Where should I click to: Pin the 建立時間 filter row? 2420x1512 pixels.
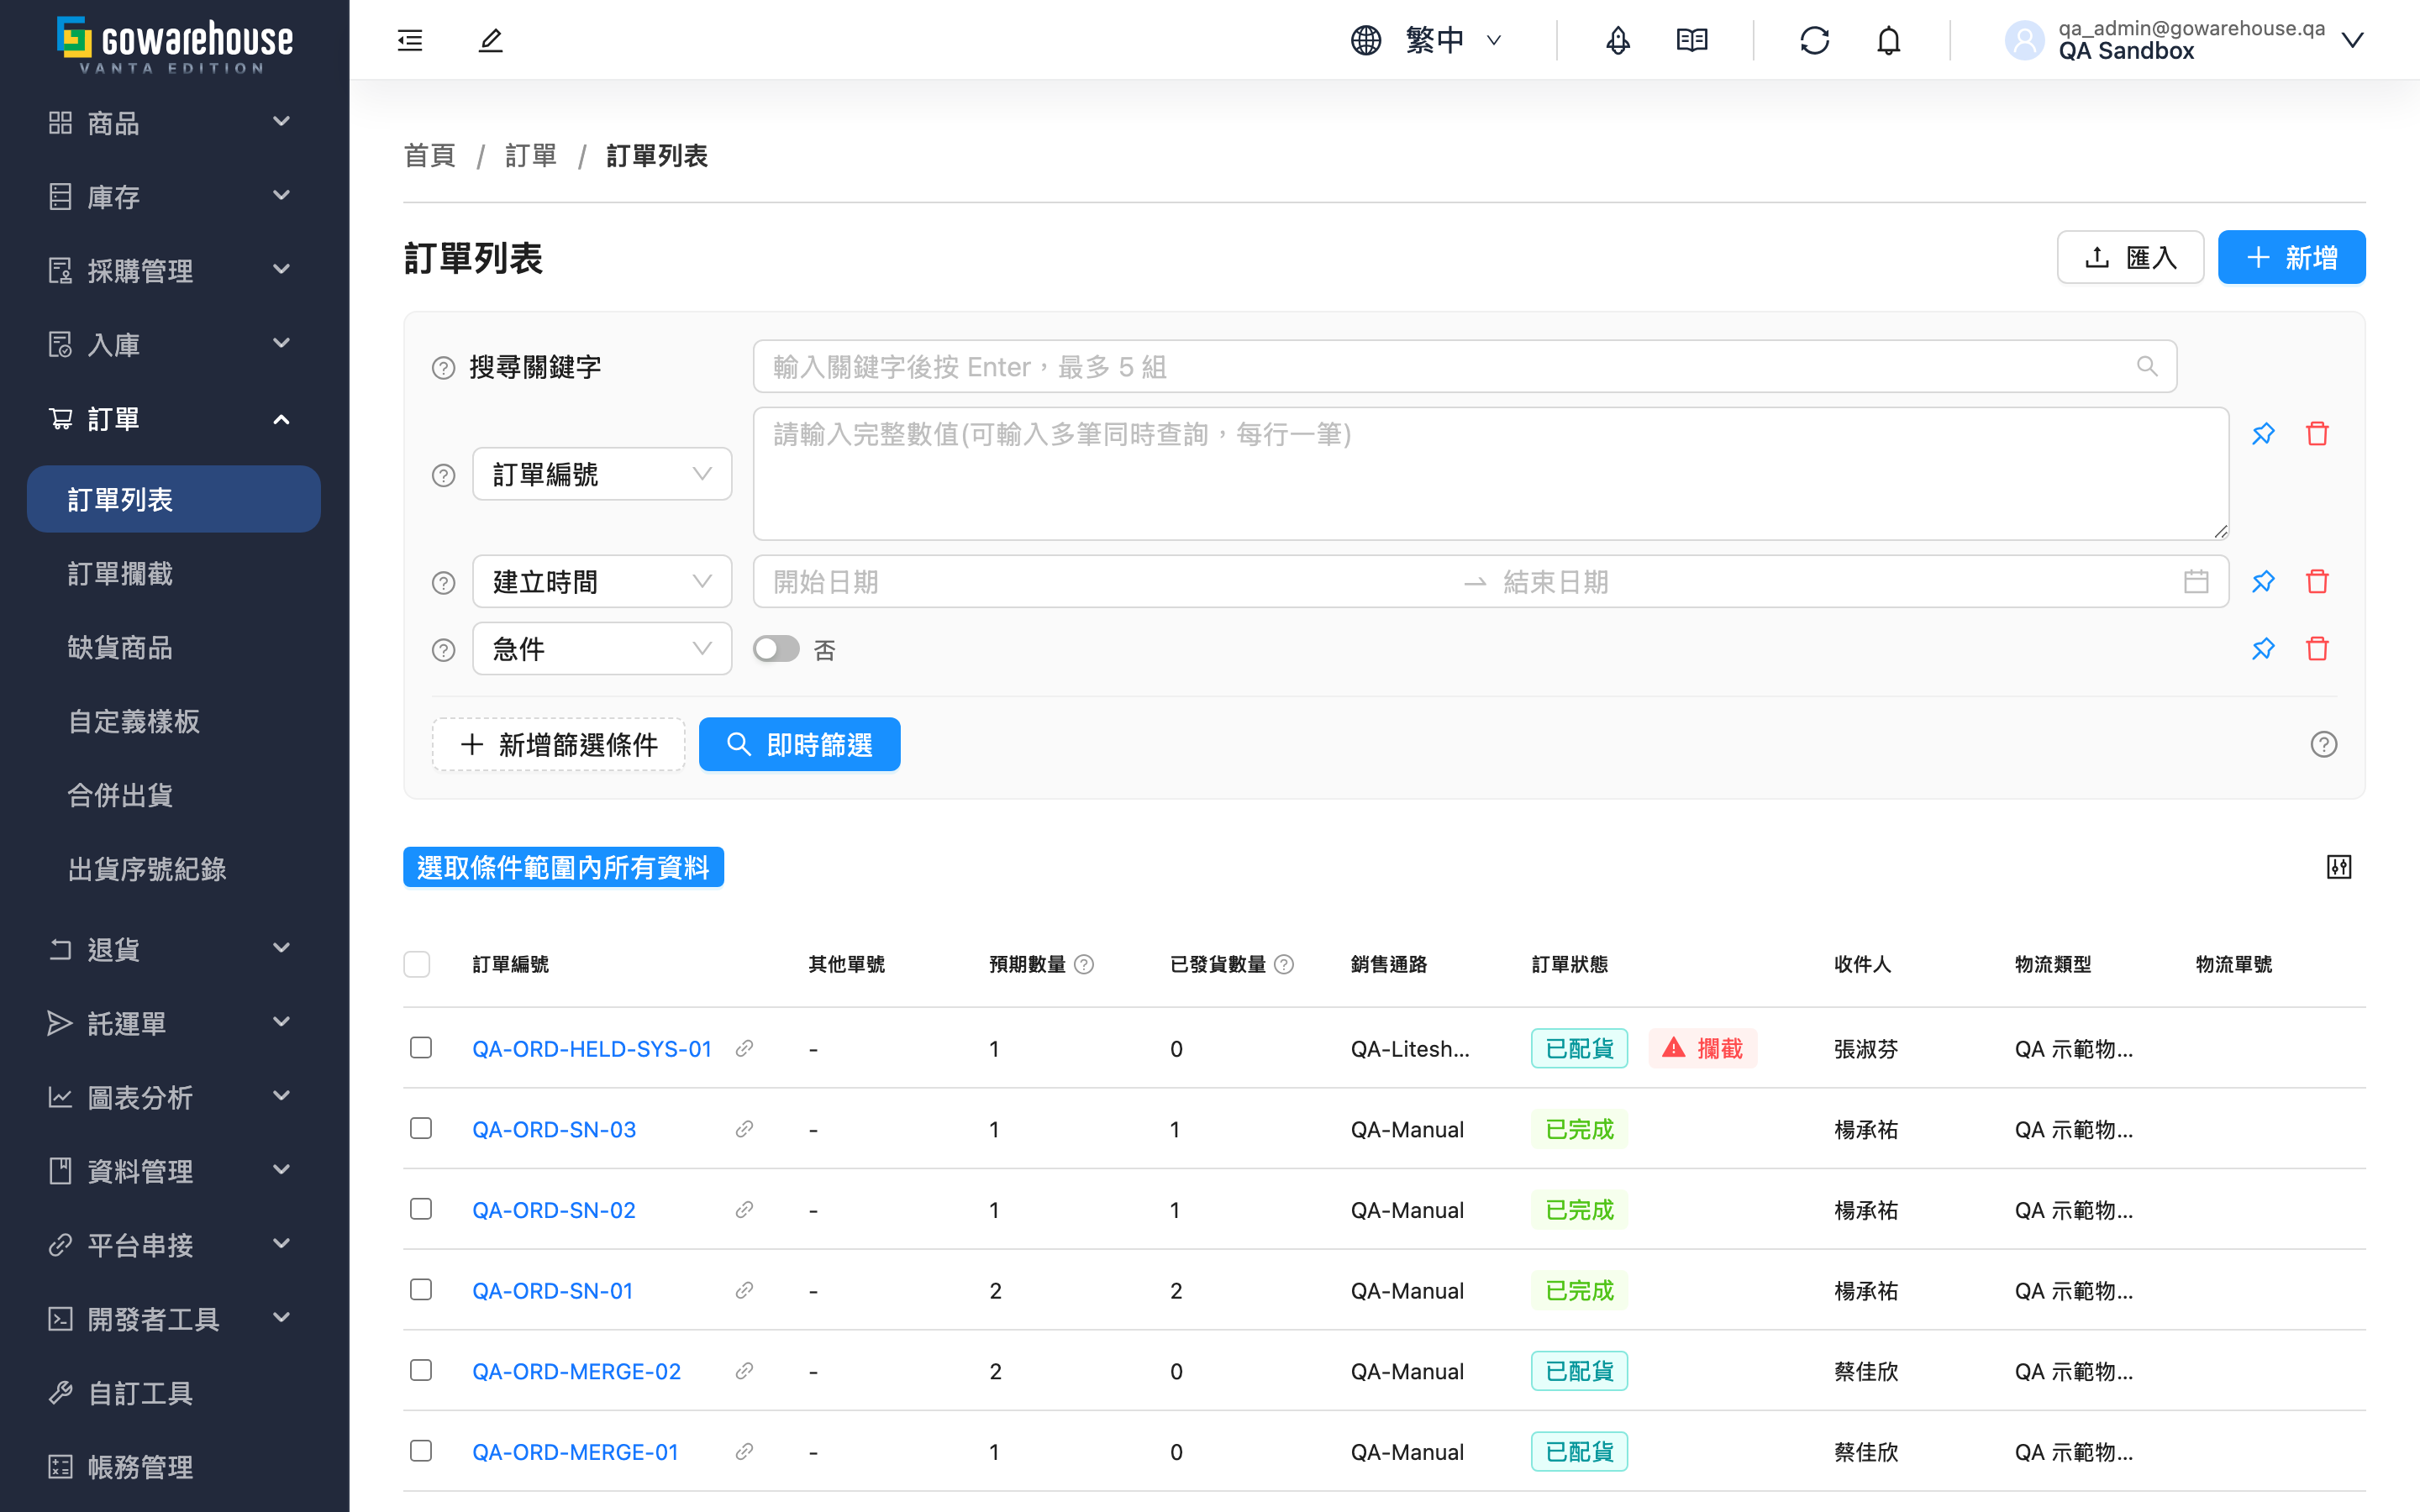click(2263, 581)
